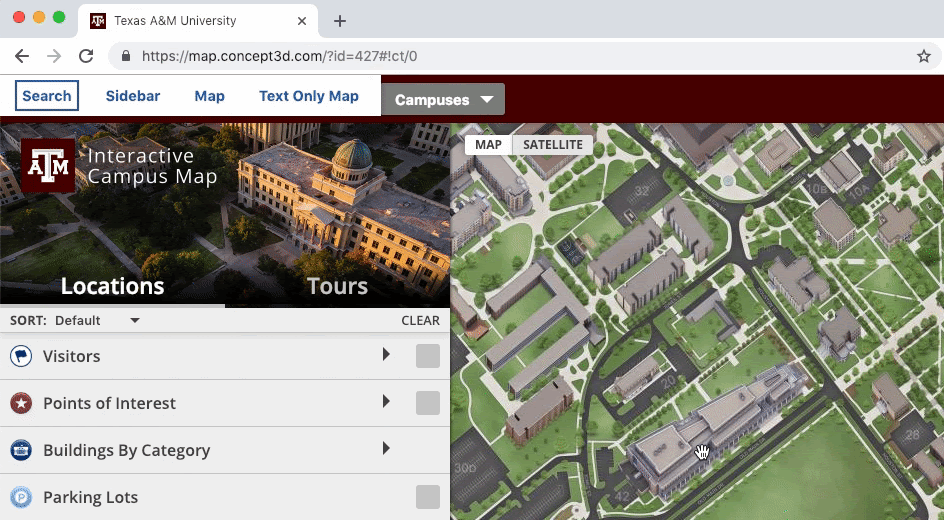Click the Parking Lots P icon
Image resolution: width=944 pixels, height=520 pixels.
(x=21, y=497)
